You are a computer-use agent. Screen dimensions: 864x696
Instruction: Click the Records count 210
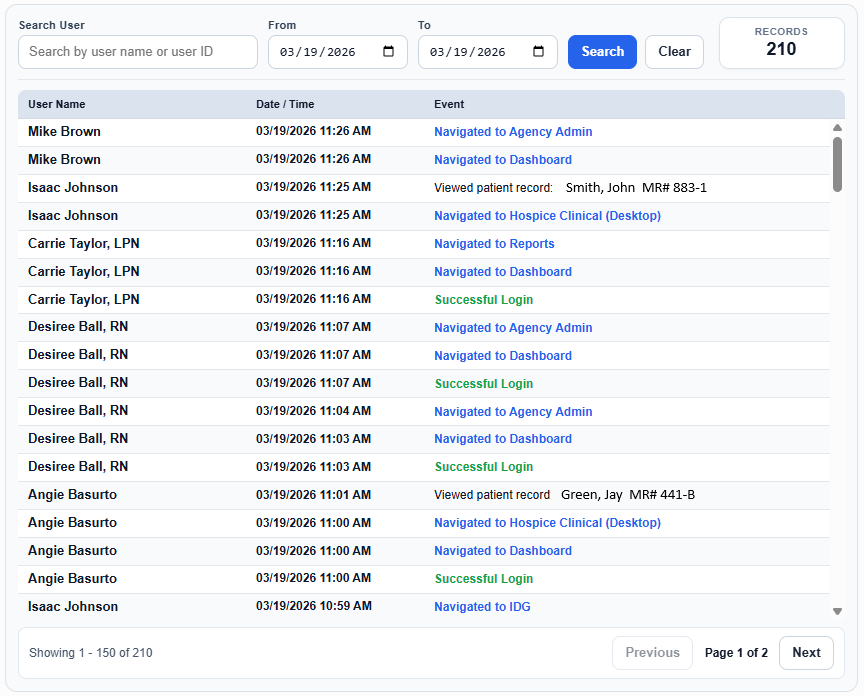coord(781,49)
